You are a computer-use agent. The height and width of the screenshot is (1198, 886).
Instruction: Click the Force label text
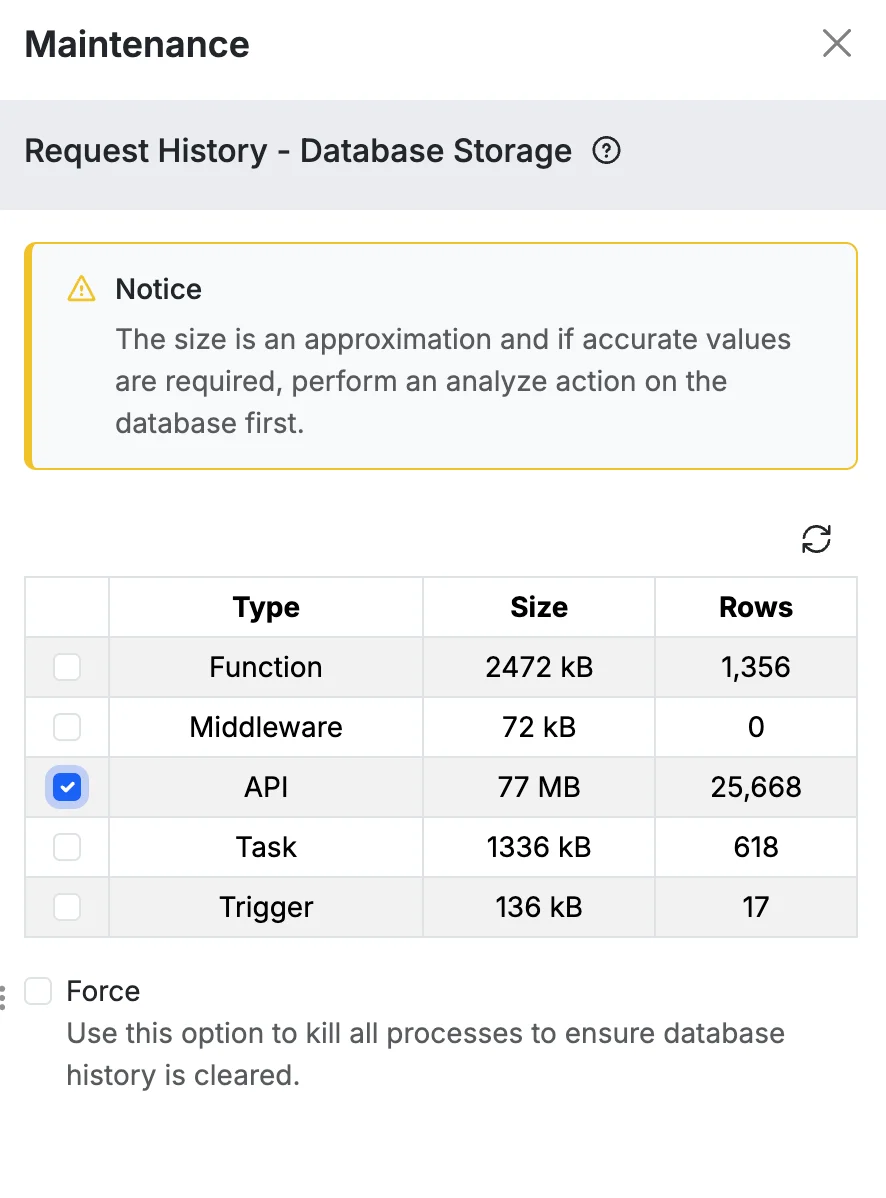pyautogui.click(x=103, y=991)
